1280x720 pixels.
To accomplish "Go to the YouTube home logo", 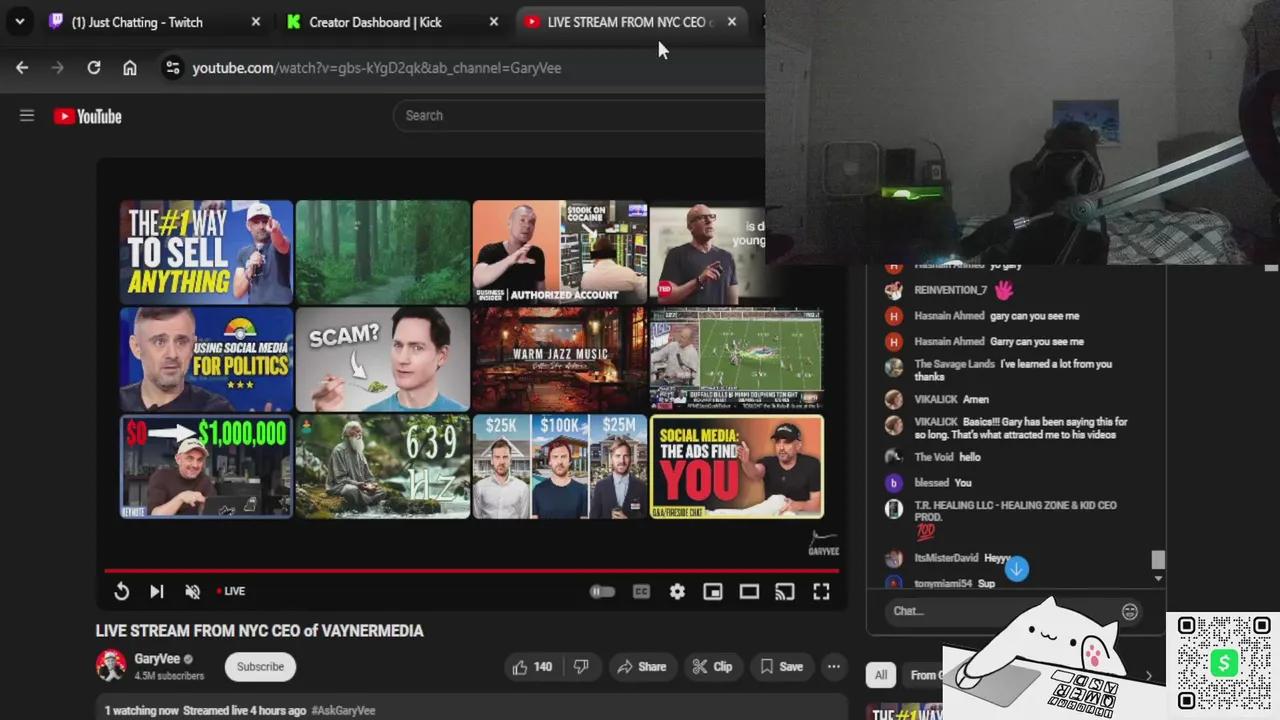I will coord(88,116).
